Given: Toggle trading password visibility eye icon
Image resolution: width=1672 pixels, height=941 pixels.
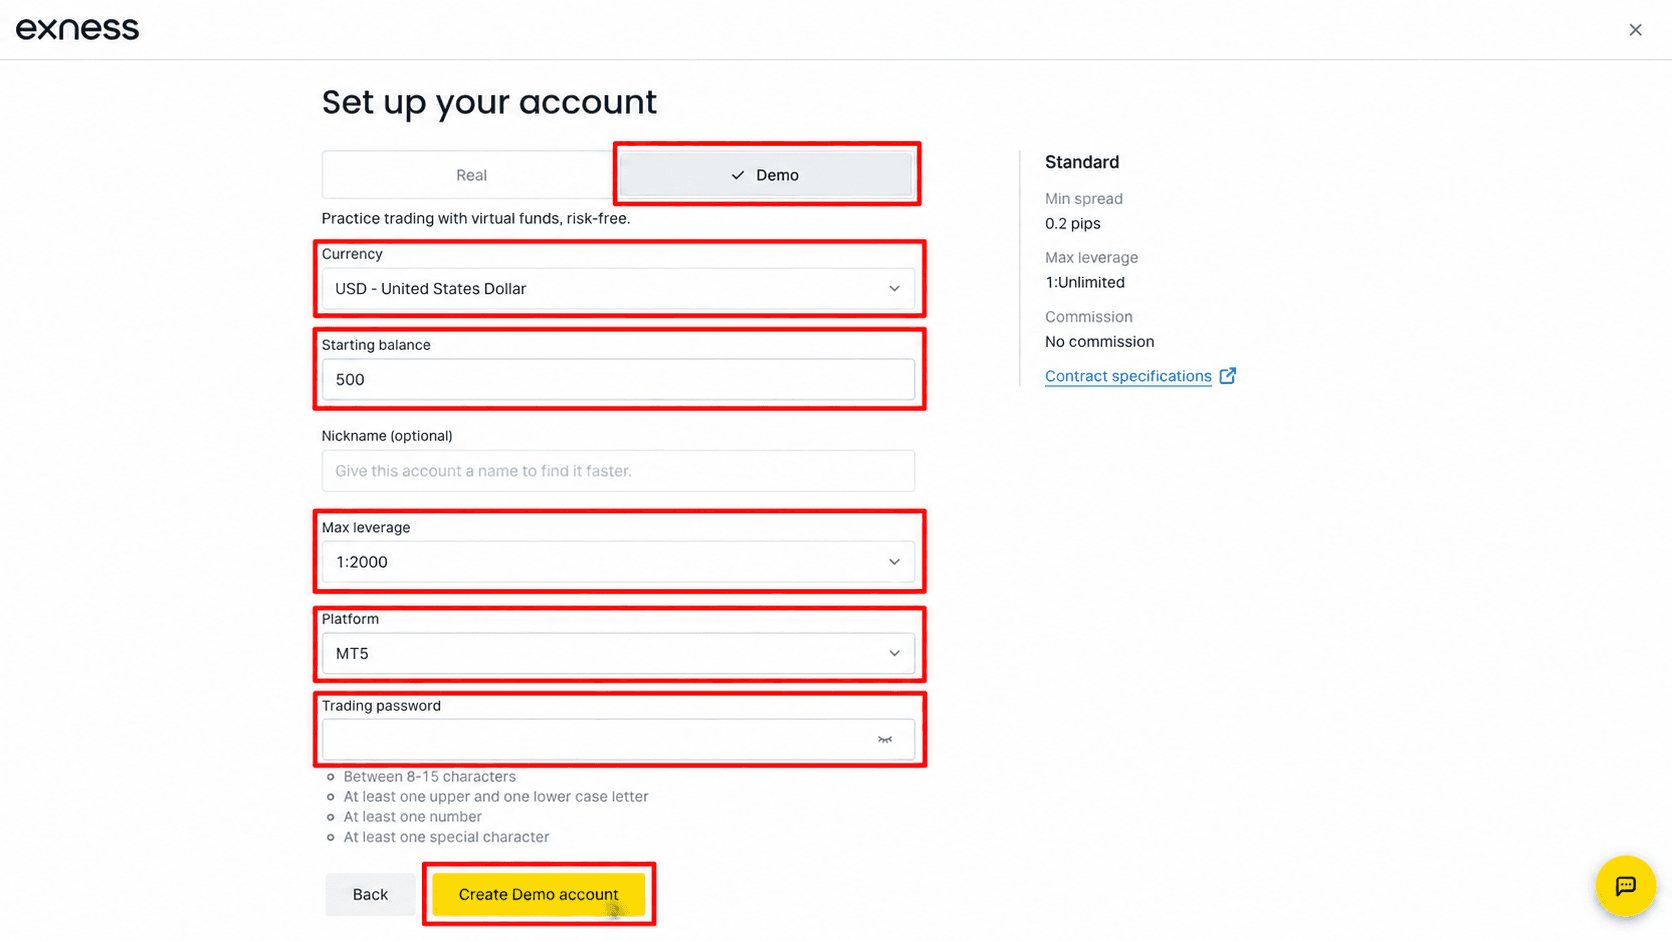Looking at the screenshot, I should 885,740.
